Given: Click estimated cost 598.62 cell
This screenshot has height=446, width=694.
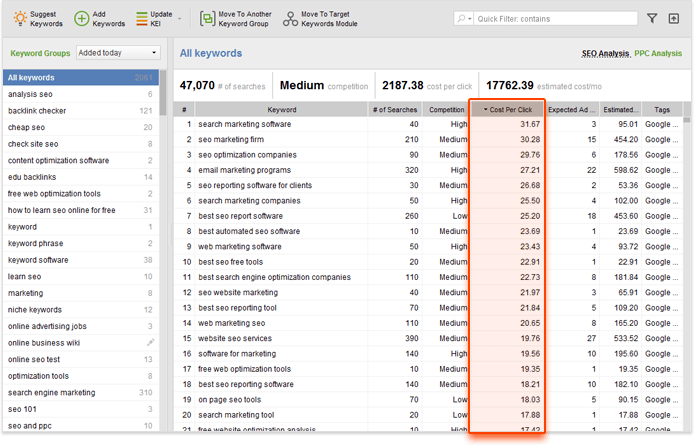Looking at the screenshot, I should pyautogui.click(x=620, y=170).
